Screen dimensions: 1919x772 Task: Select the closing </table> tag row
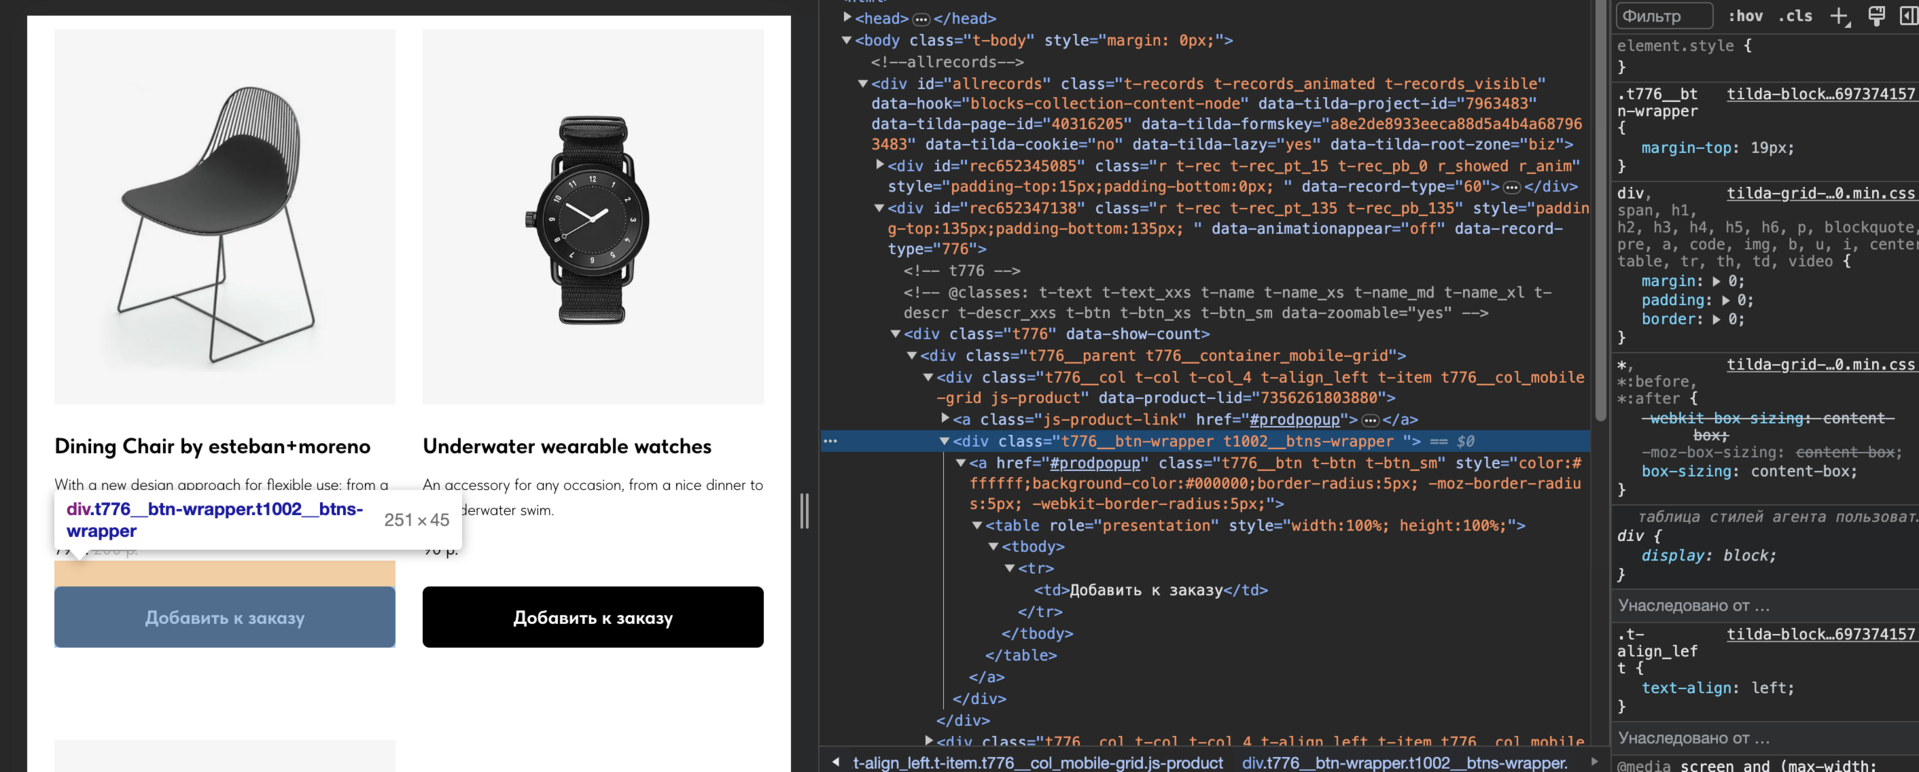[x=1021, y=656]
